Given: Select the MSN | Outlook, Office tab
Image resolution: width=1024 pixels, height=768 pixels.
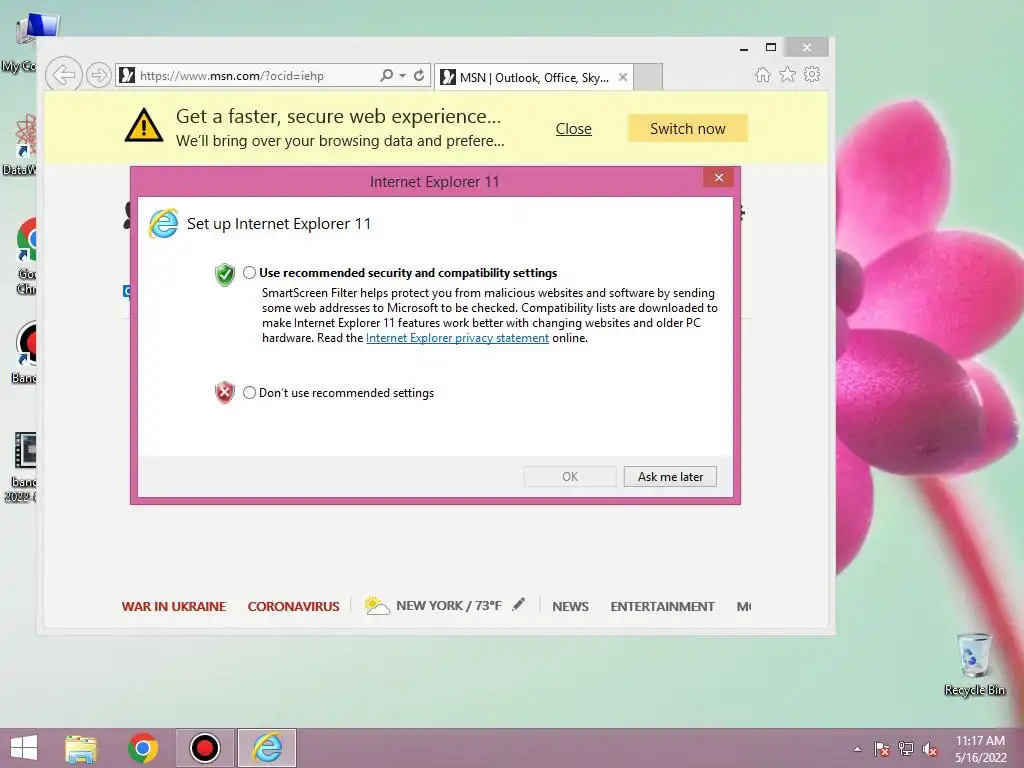Looking at the screenshot, I should click(x=534, y=78).
